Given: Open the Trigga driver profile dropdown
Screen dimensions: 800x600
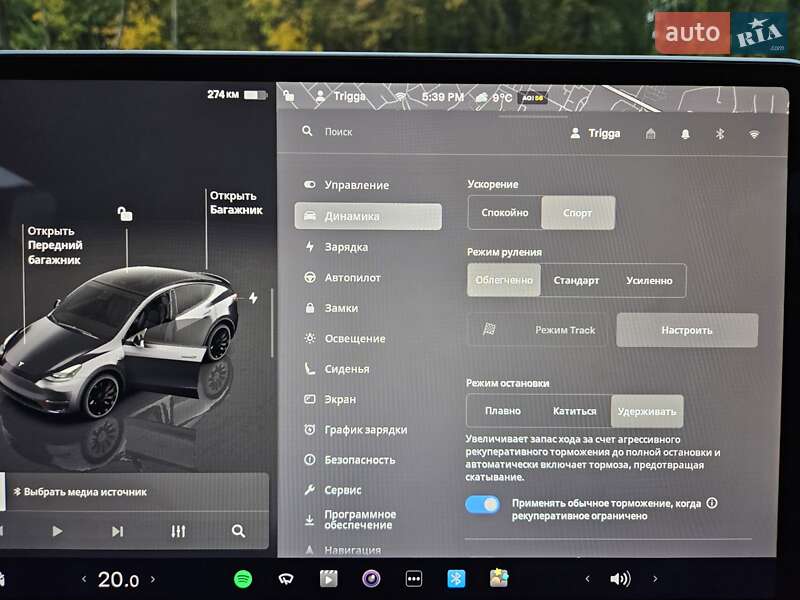Looking at the screenshot, I should 595,134.
